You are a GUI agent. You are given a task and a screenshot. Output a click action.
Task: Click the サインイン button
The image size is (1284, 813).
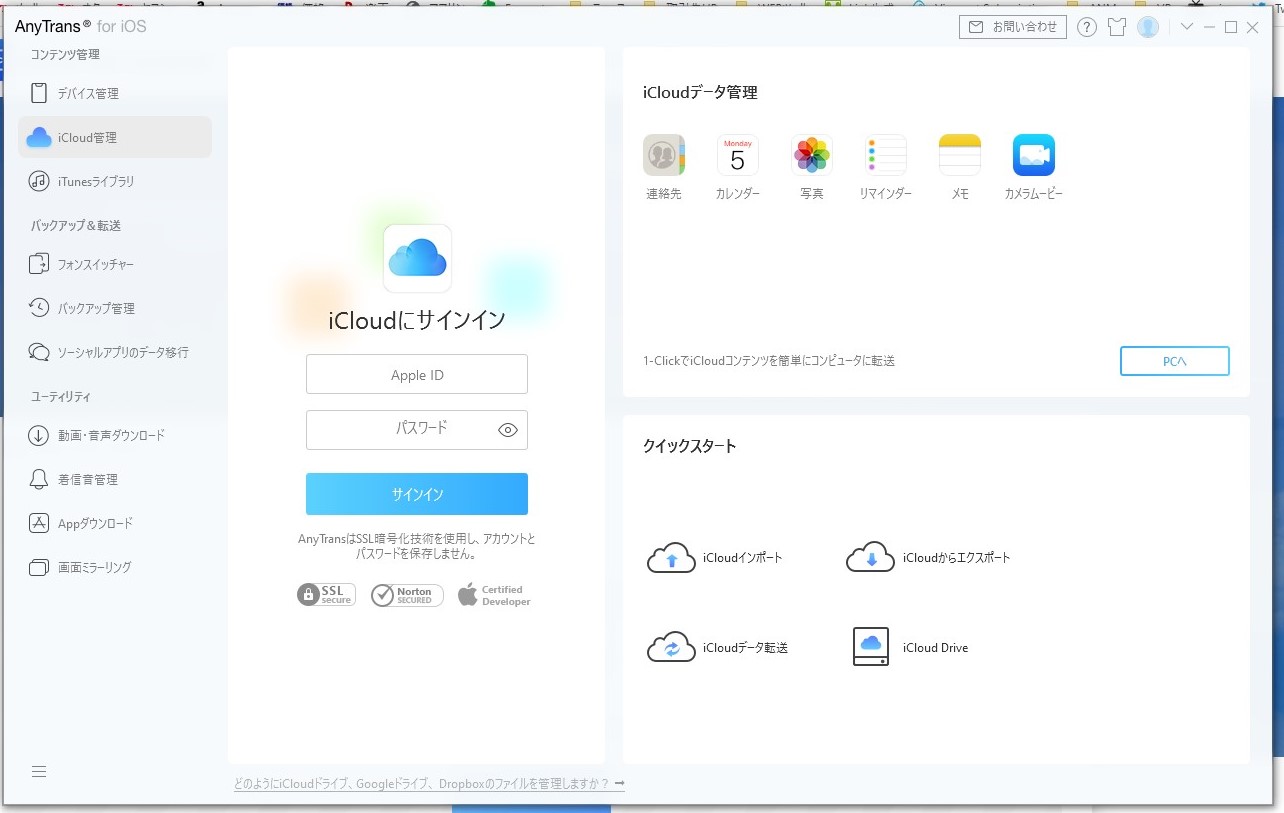coord(417,494)
